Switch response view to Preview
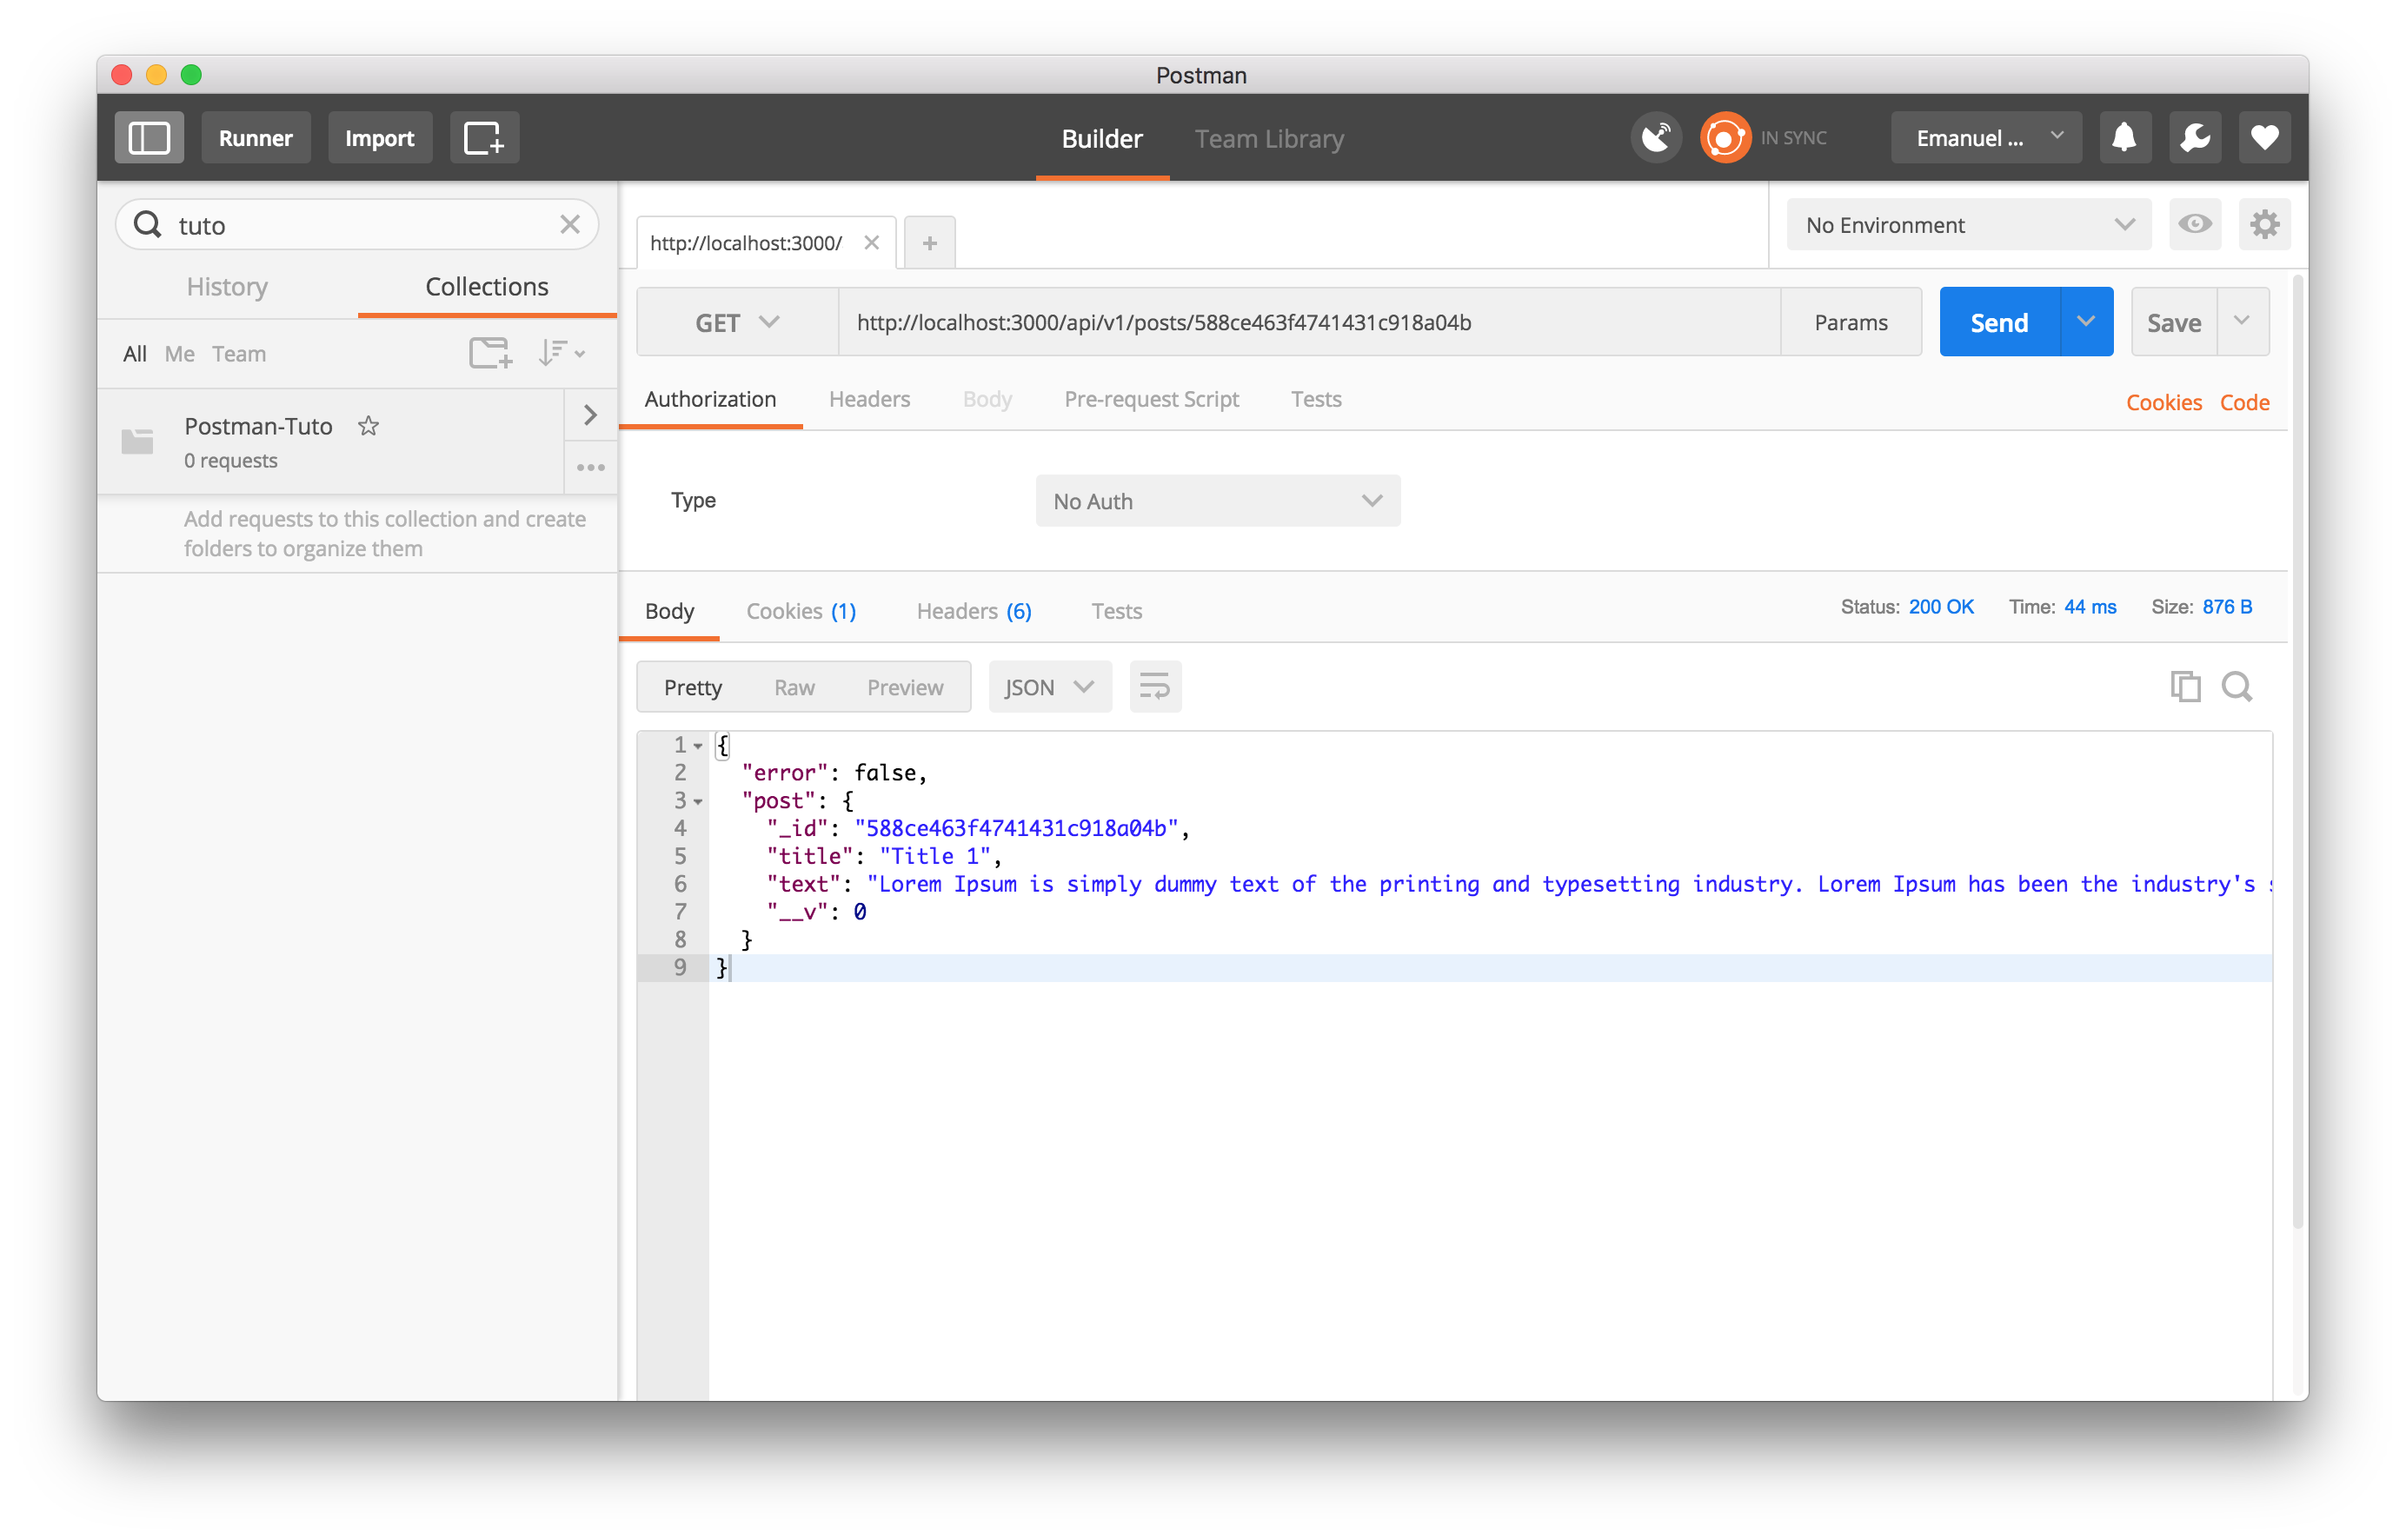 905,687
